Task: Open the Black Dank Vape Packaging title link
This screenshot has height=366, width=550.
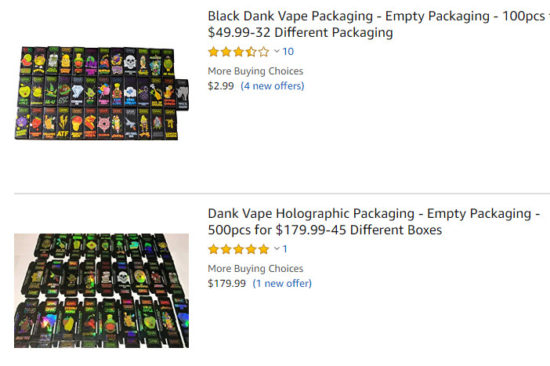Action: (379, 24)
